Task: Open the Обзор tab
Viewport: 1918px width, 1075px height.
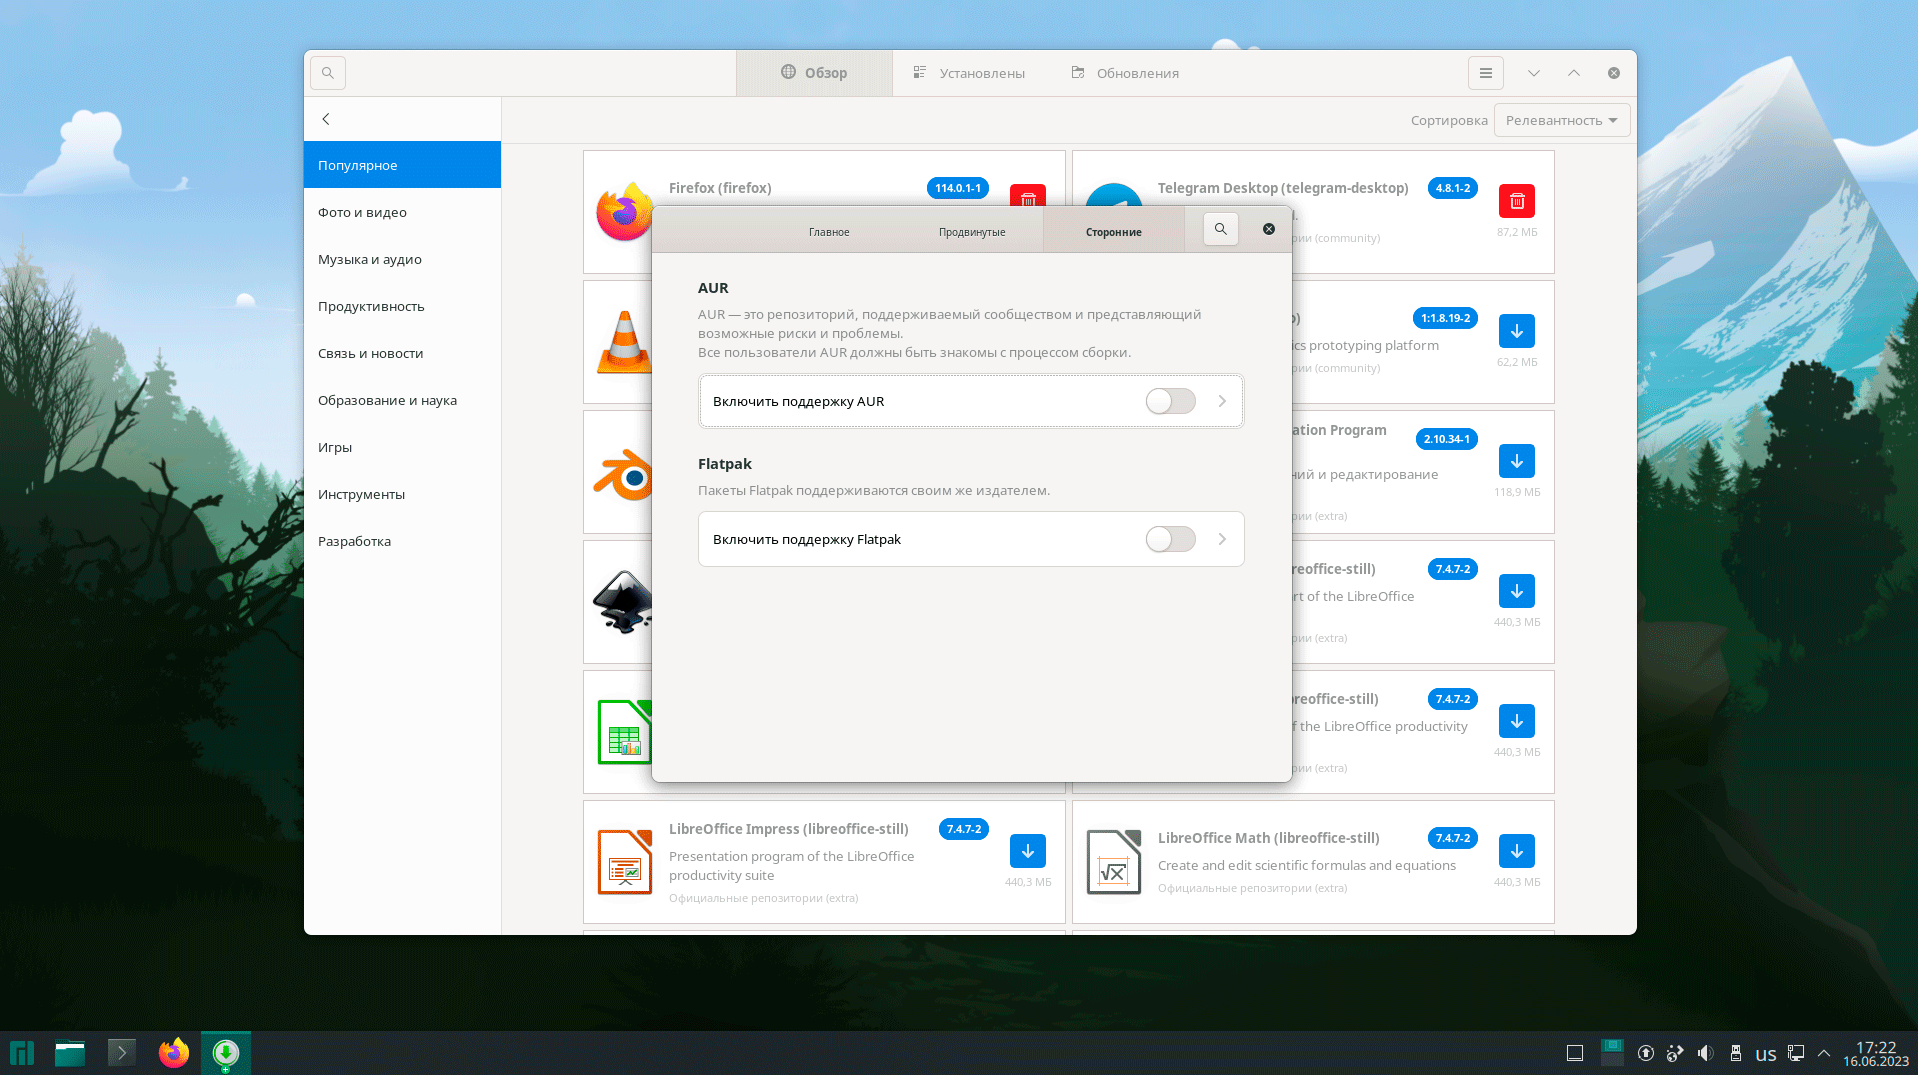Action: [814, 73]
